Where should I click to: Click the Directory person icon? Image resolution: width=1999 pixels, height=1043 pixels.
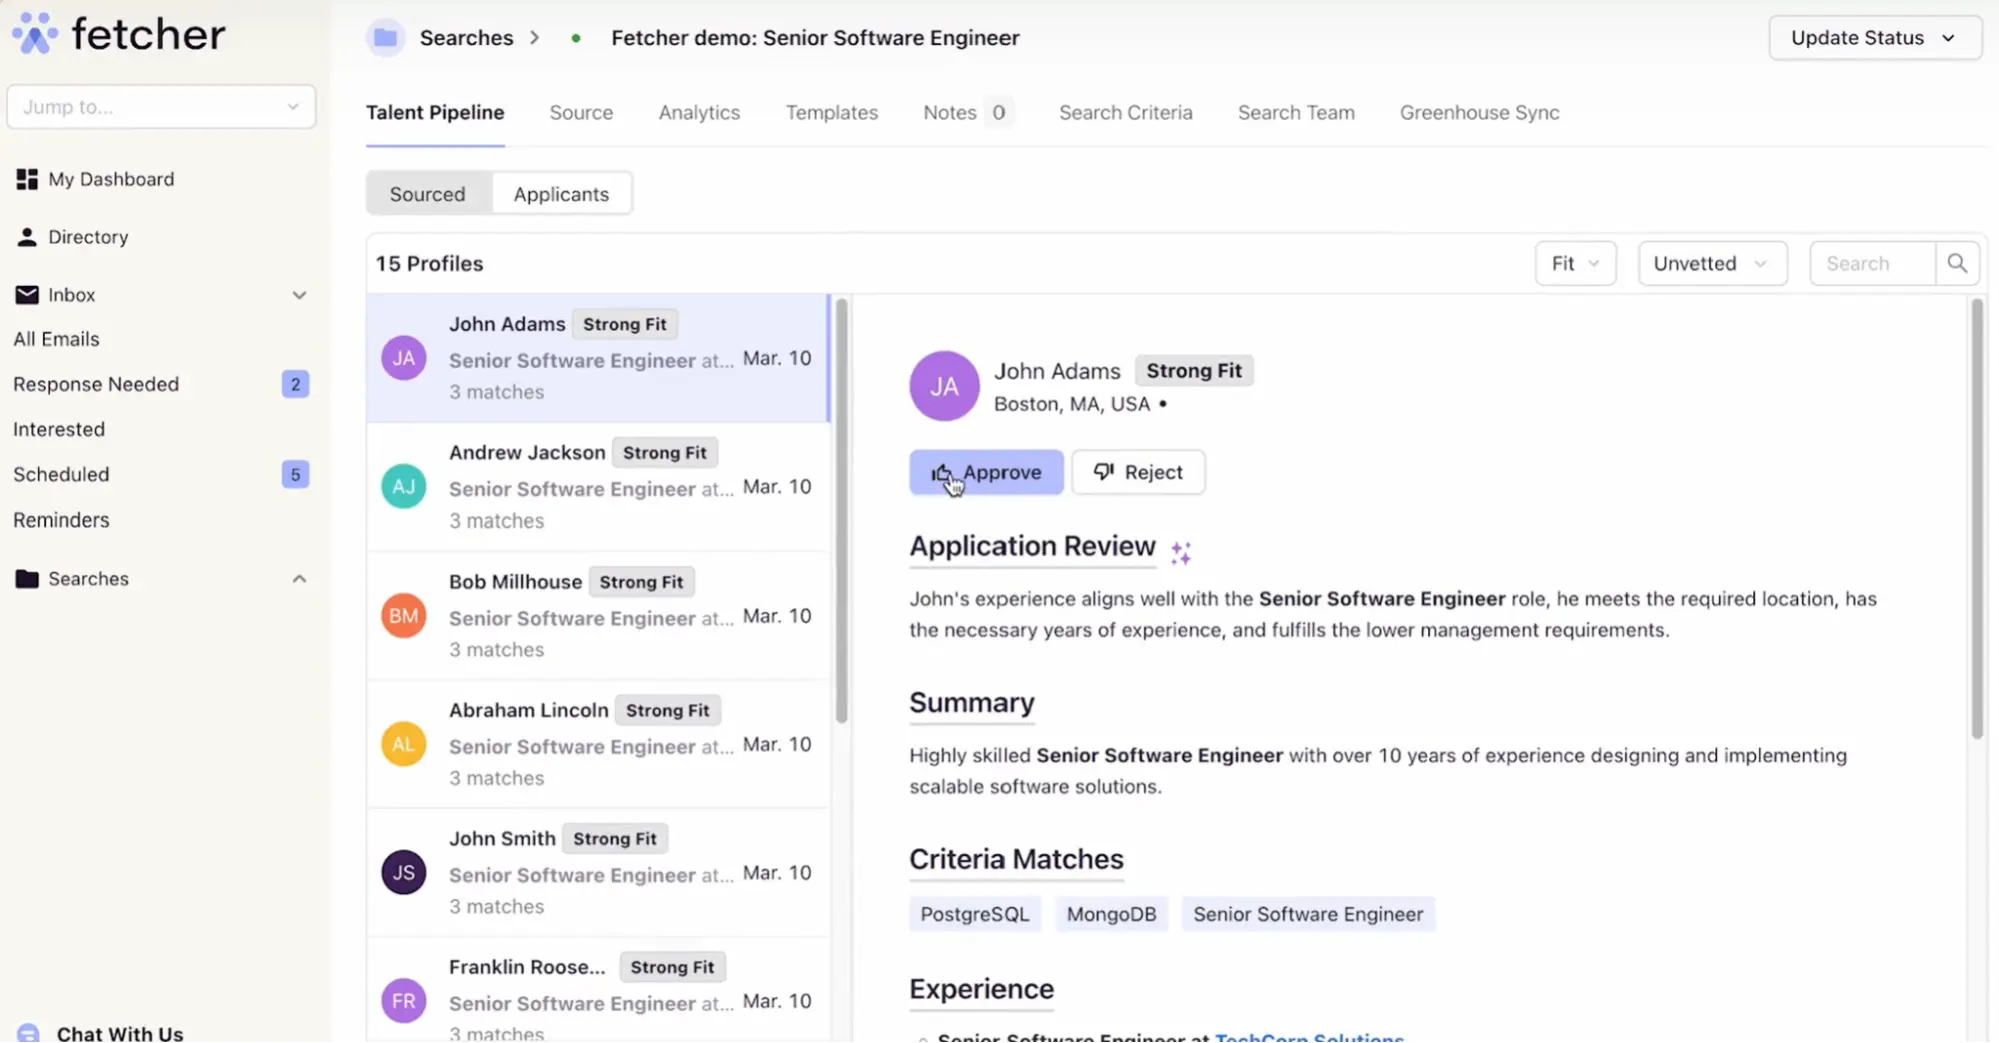(27, 237)
